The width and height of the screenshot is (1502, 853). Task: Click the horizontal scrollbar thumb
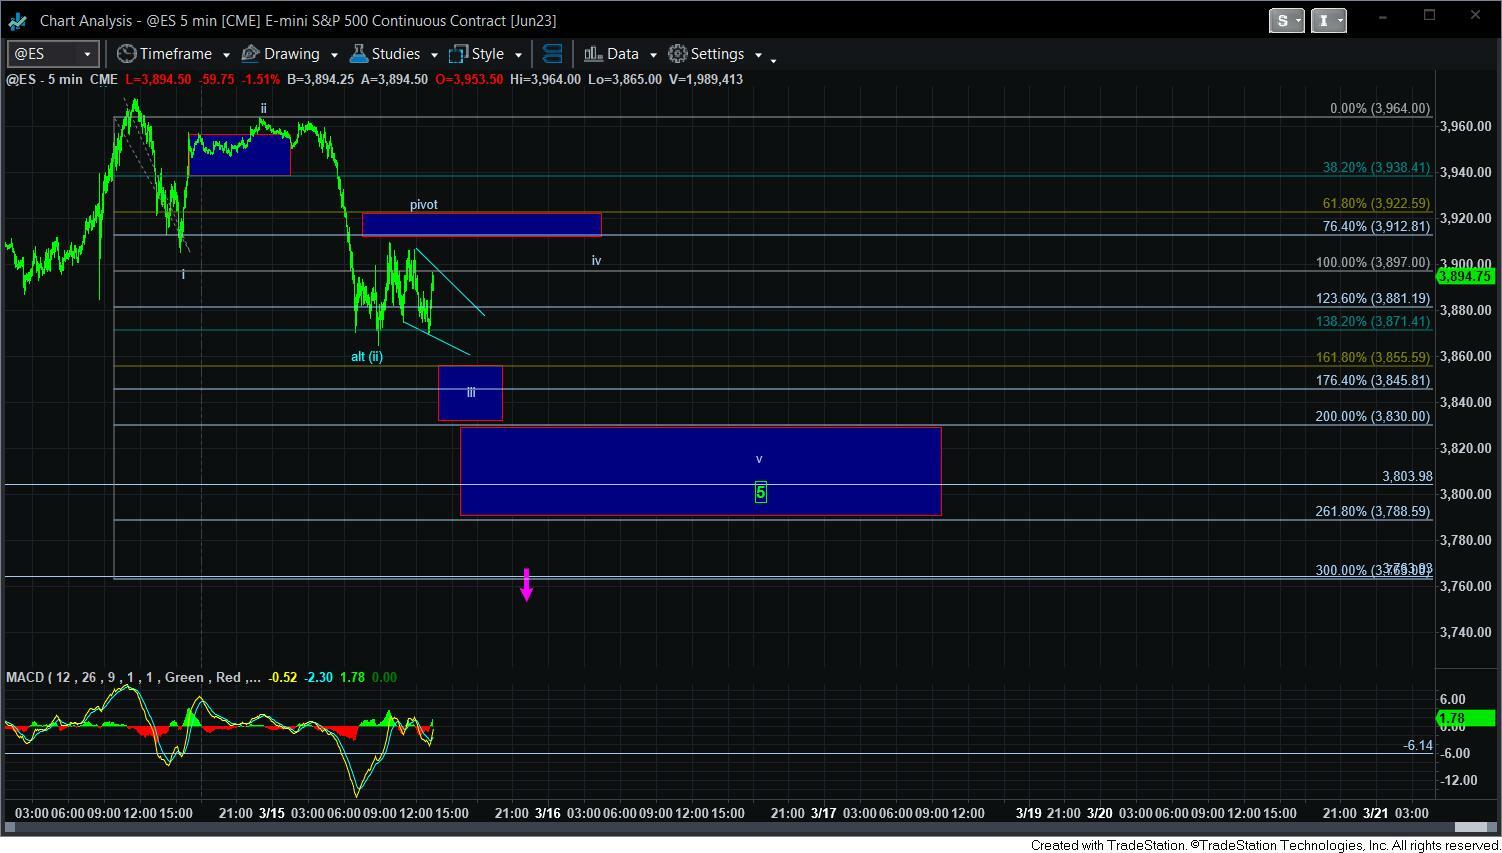tap(1470, 827)
